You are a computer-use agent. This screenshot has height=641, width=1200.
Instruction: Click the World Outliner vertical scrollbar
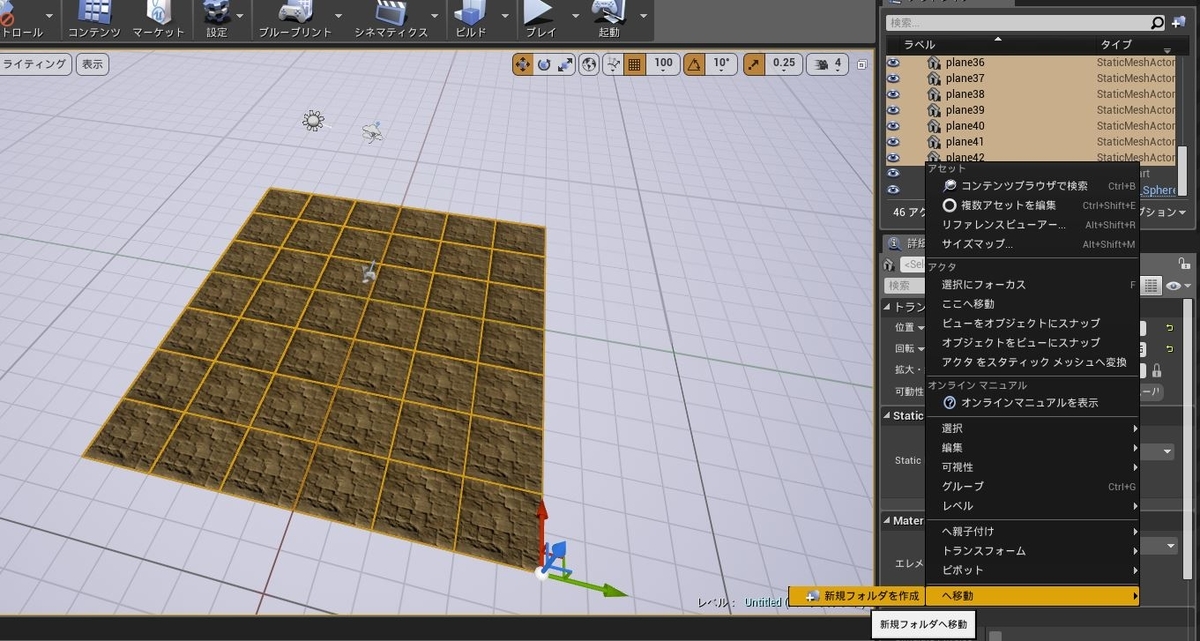(1182, 170)
